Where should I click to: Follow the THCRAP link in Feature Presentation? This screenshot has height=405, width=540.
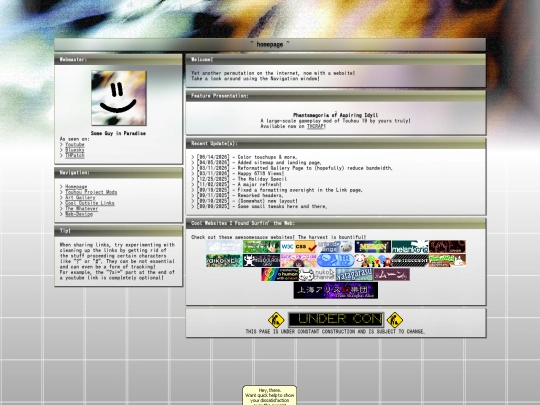point(315,126)
